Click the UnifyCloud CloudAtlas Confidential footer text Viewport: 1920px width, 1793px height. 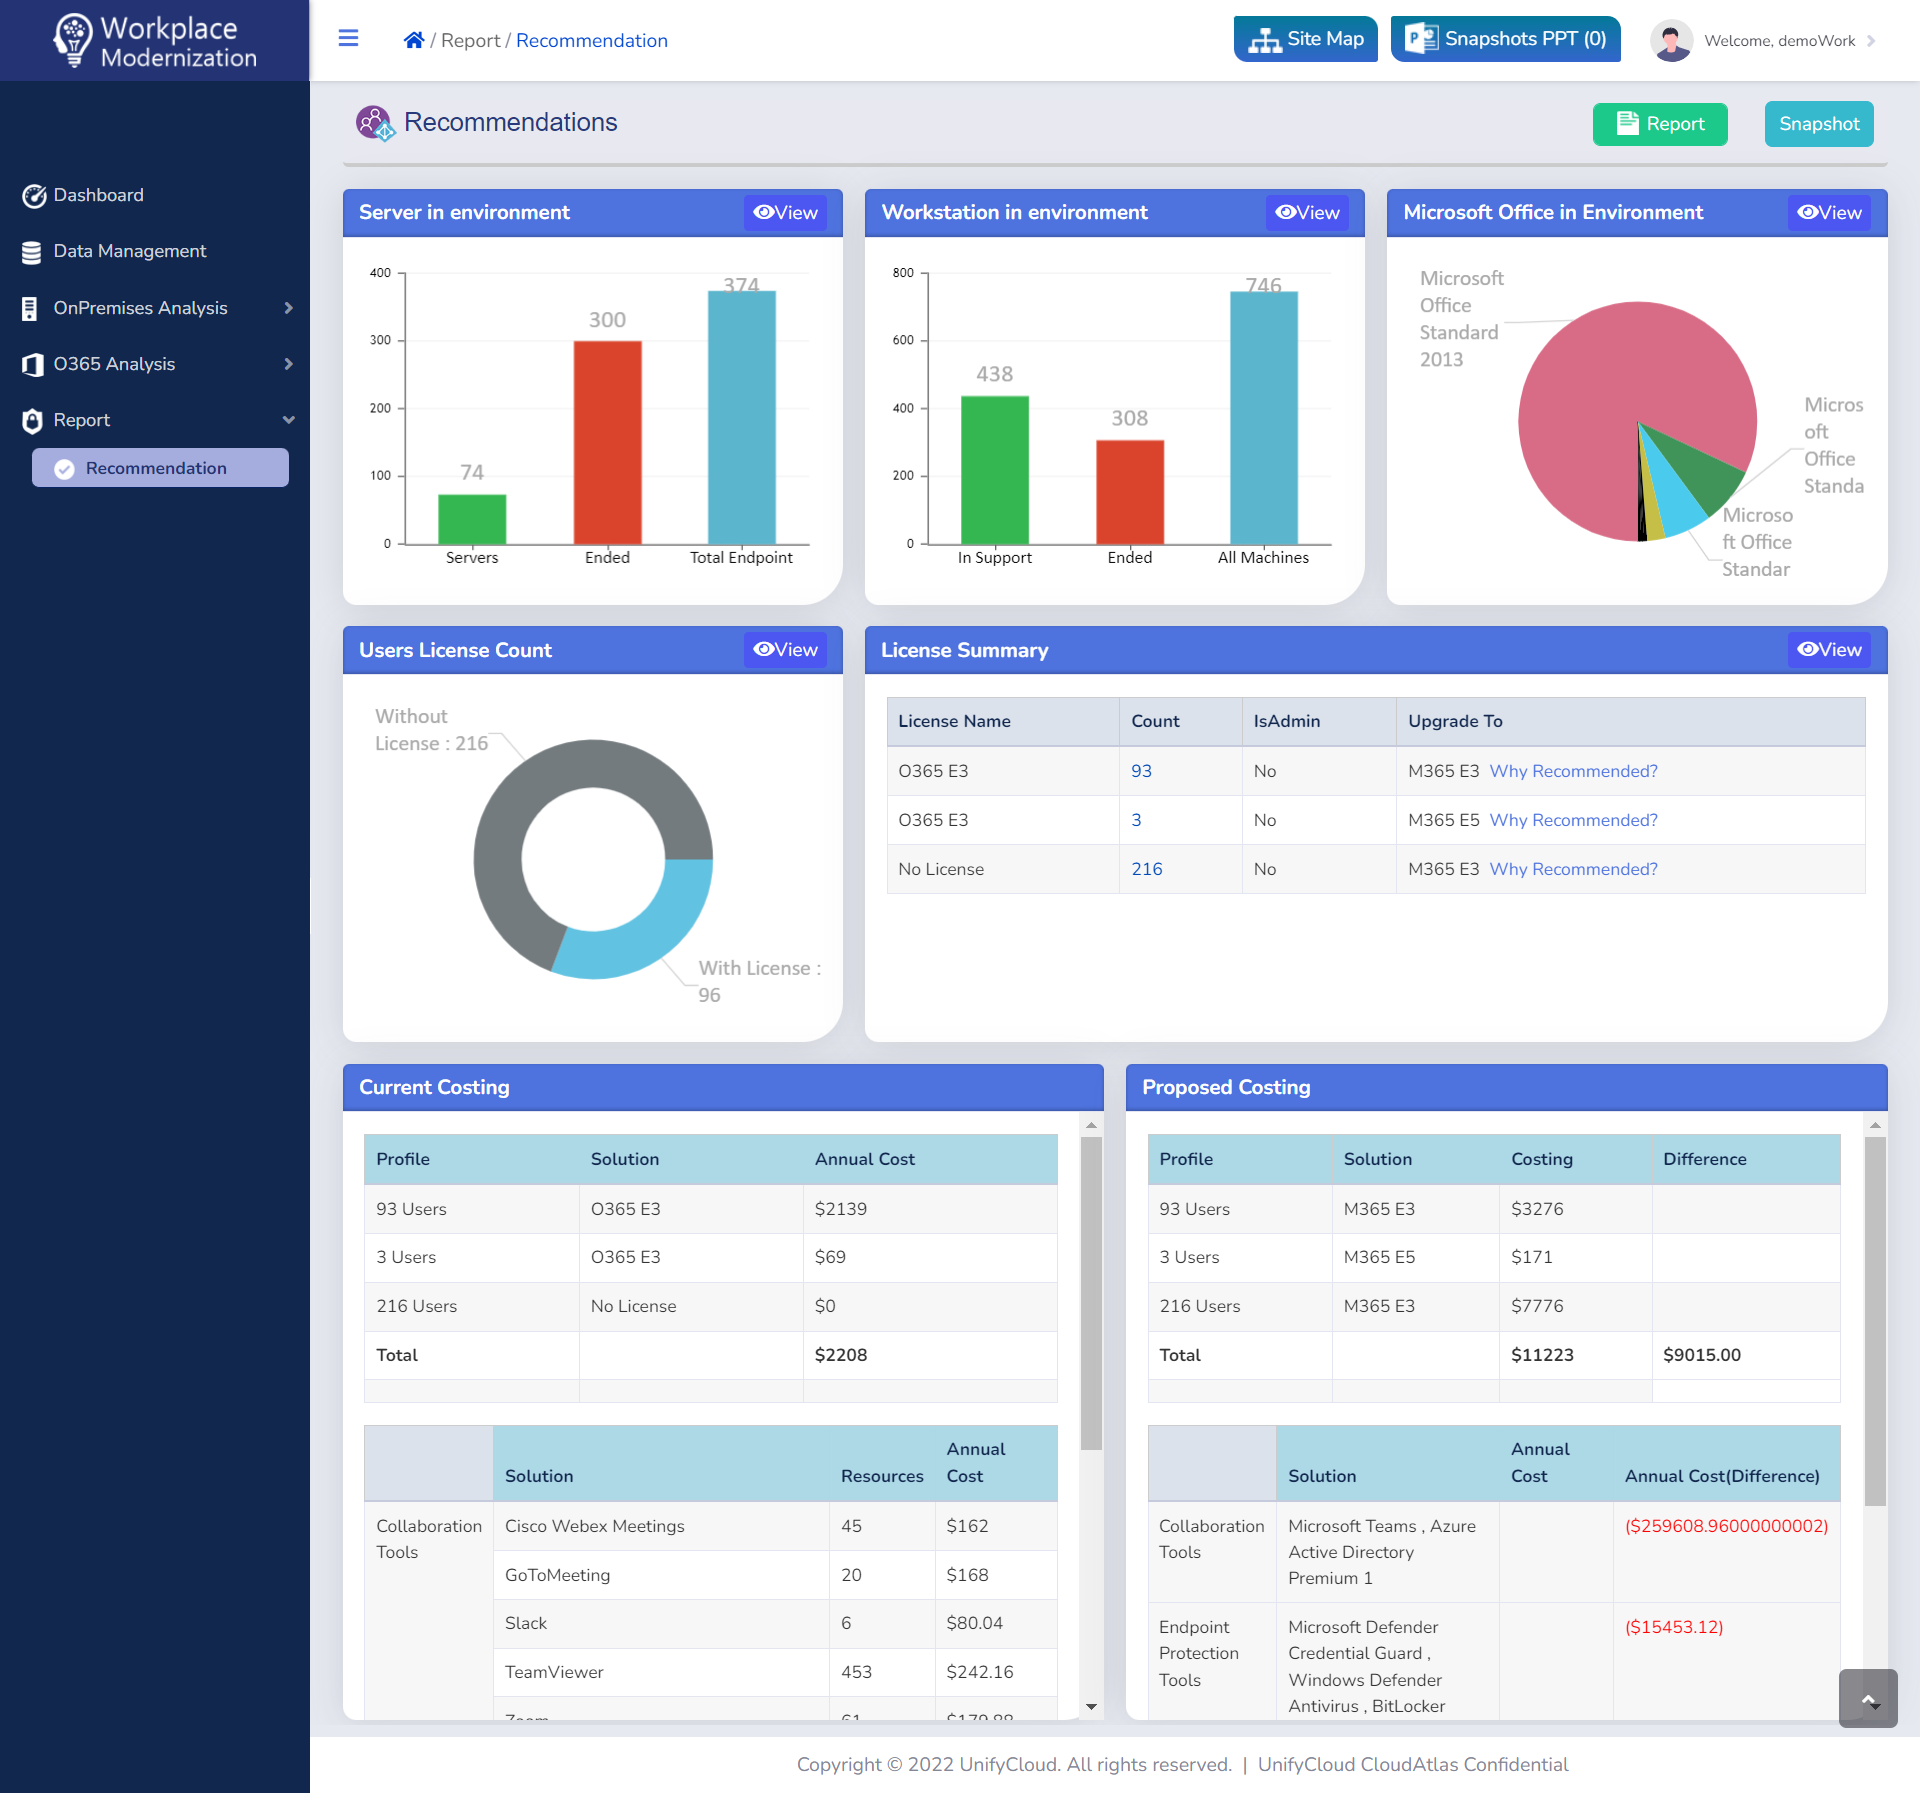tap(1413, 1765)
